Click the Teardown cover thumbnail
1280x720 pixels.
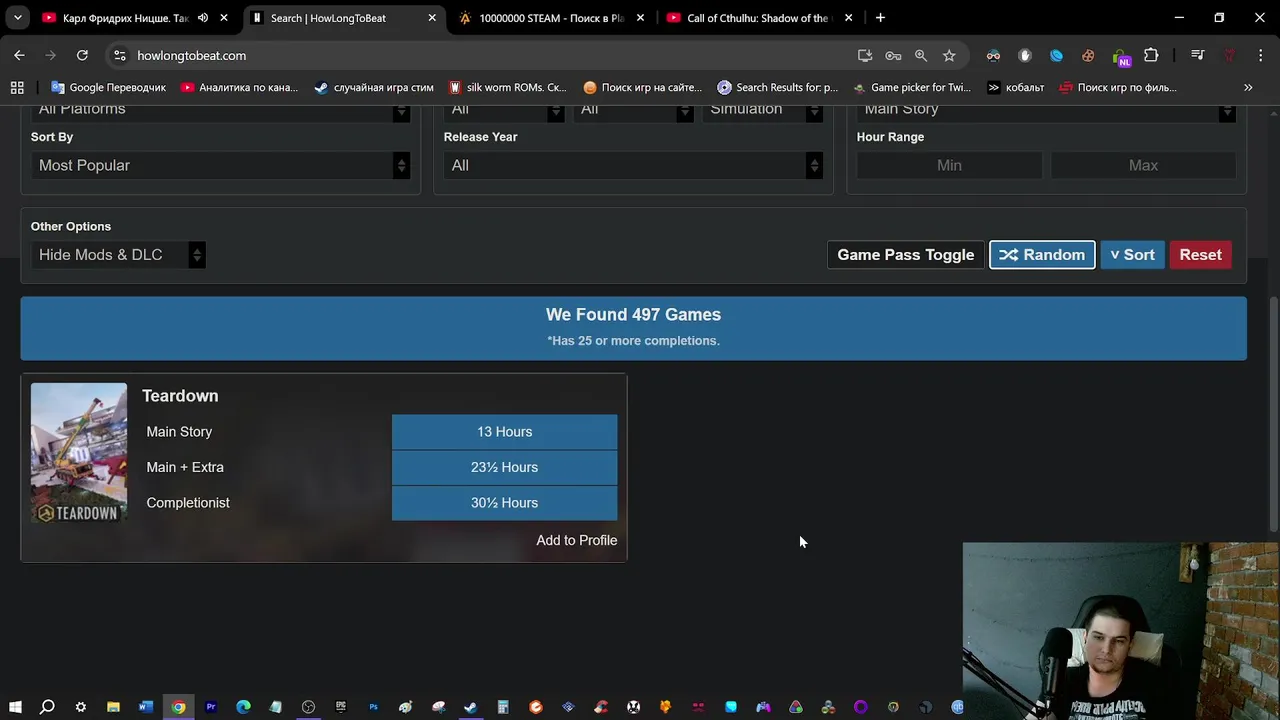(x=79, y=453)
